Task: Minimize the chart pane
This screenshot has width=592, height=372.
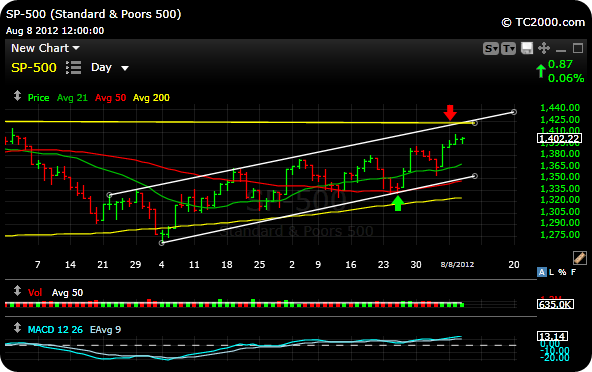Action: click(x=561, y=50)
